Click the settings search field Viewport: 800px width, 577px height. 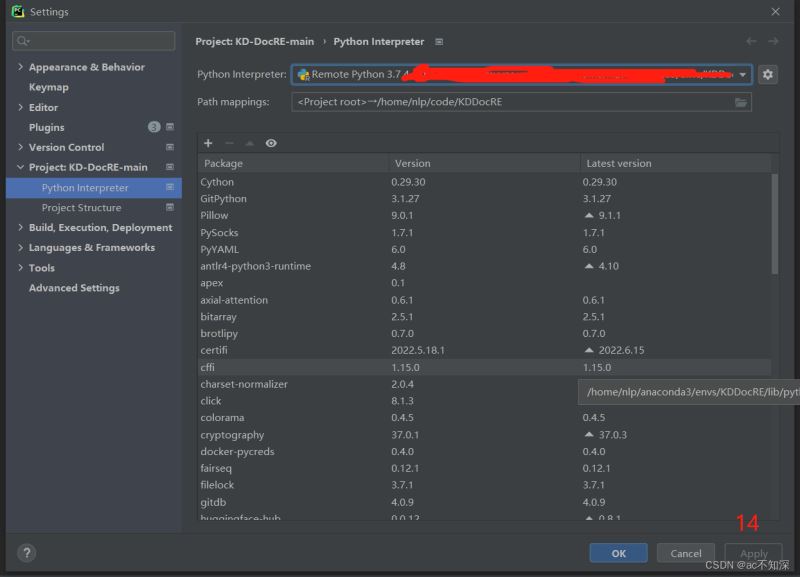[94, 41]
